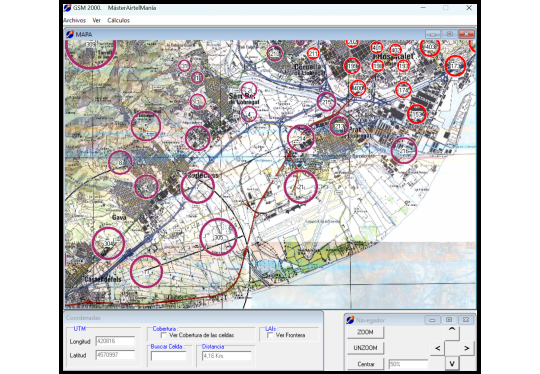This screenshot has width=540, height=374.
Task: Select red cell marker 153
Action: 416,114
